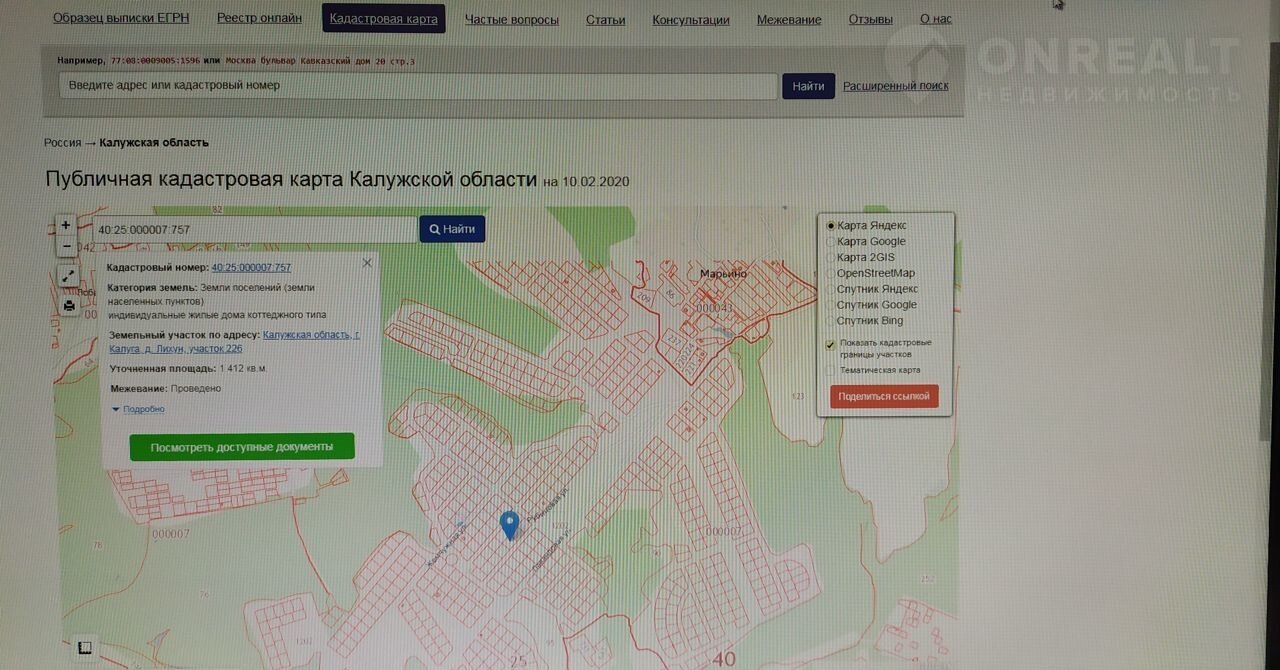
Task: Toggle Показать кадастровые границы участков checkbox
Action: [830, 345]
